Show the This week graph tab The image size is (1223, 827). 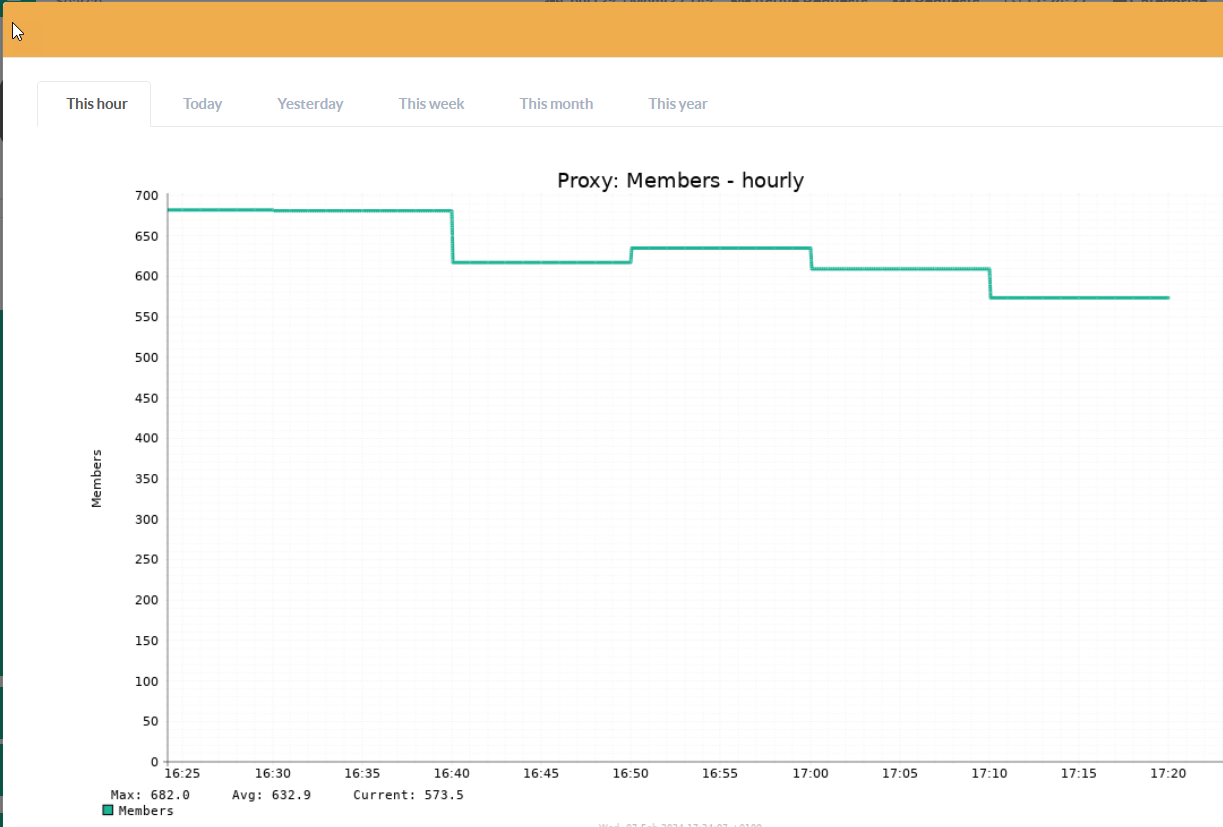(431, 104)
